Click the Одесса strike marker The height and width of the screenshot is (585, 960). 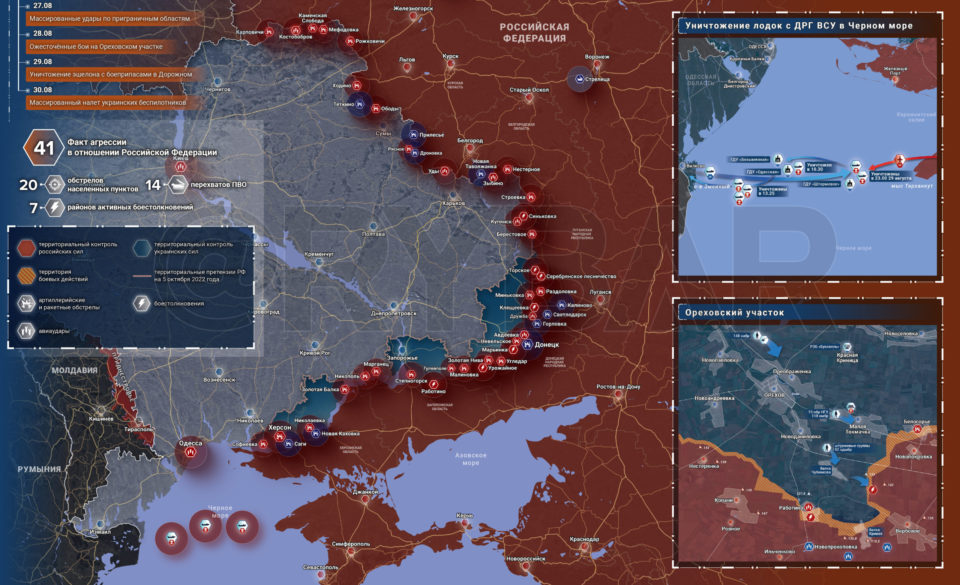tap(190, 452)
